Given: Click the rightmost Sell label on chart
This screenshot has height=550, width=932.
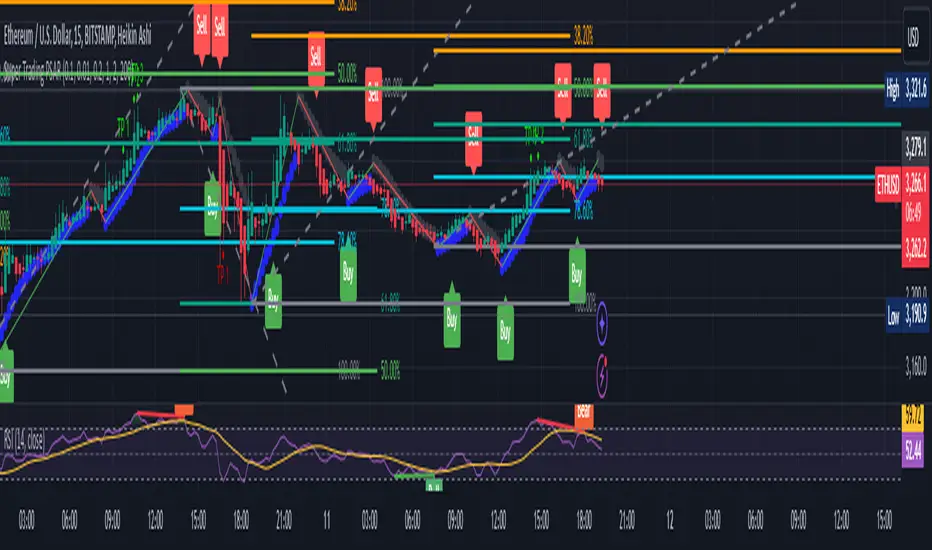Looking at the screenshot, I should pyautogui.click(x=602, y=93).
